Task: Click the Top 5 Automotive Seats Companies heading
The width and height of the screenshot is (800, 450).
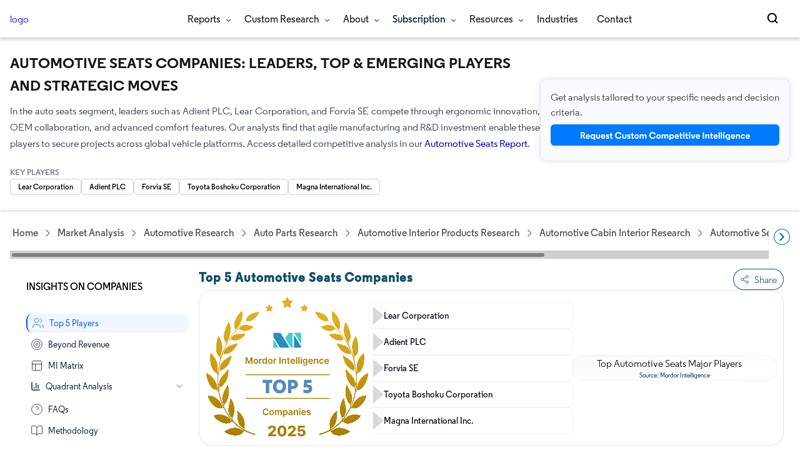Action: point(306,278)
